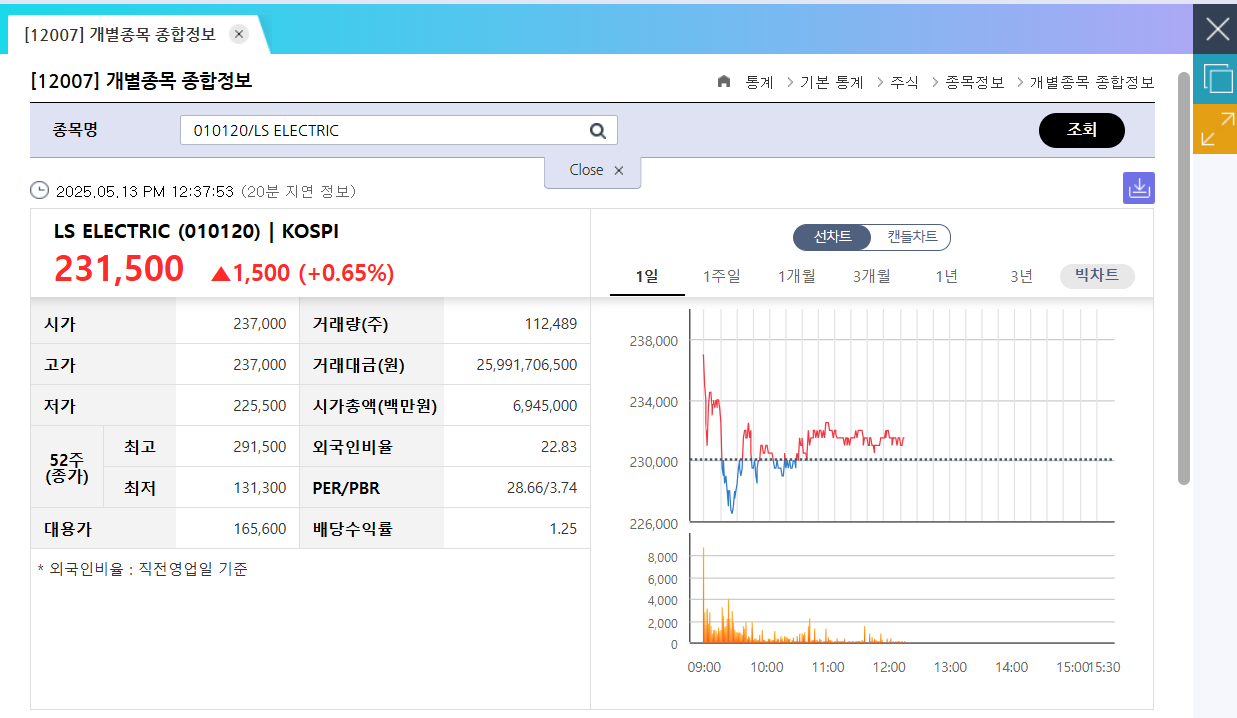
Task: Select the 1년 period tab
Action: 945,276
